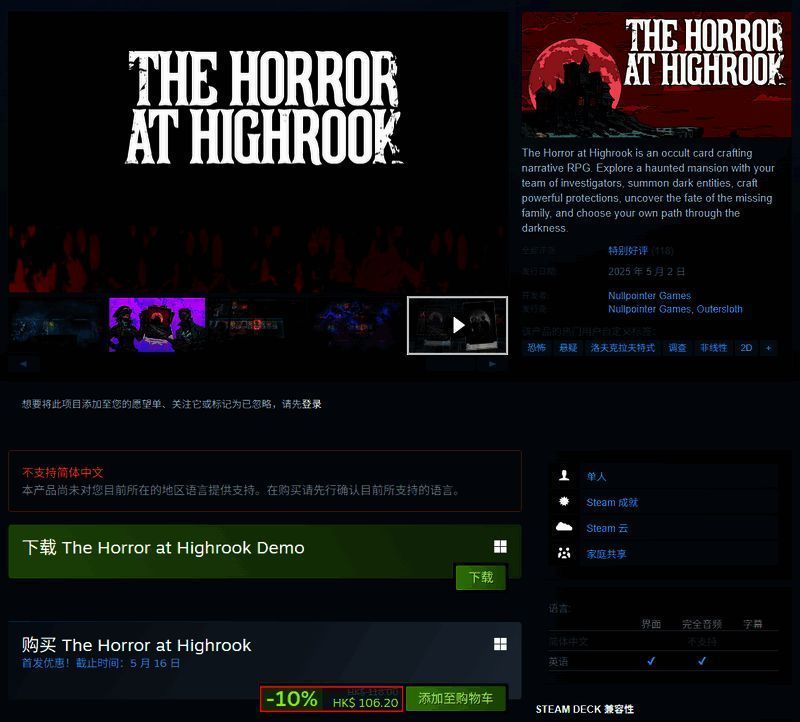The width and height of the screenshot is (800, 722).
Task: Open Nullpointer Games developer link
Action: [649, 296]
